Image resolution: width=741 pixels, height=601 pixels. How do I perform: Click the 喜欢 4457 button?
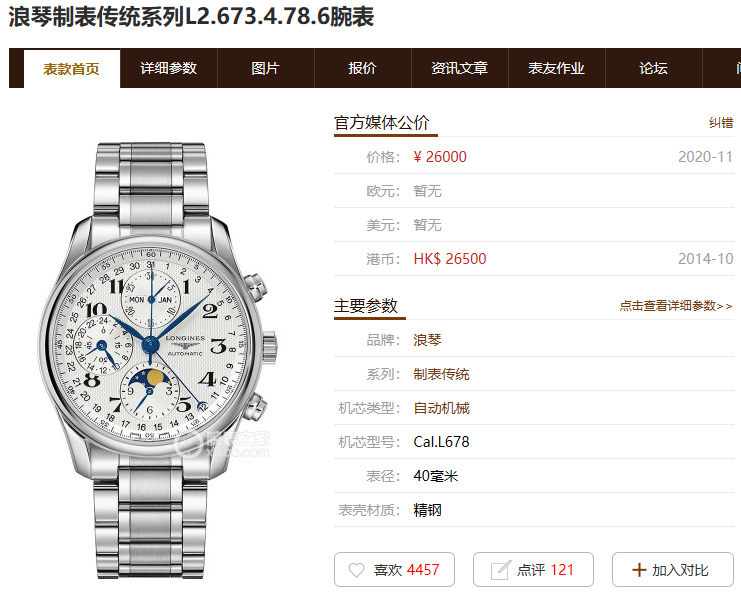pyautogui.click(x=395, y=570)
